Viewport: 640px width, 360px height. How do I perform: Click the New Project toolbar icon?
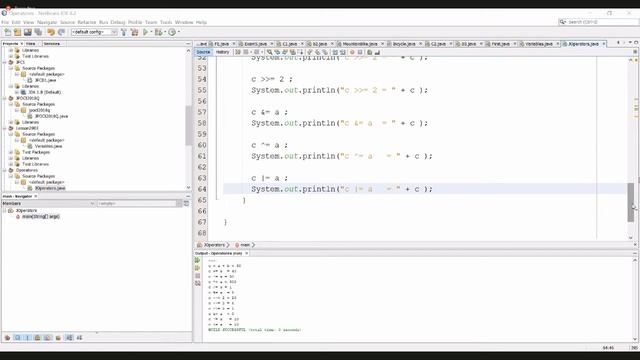(18, 32)
